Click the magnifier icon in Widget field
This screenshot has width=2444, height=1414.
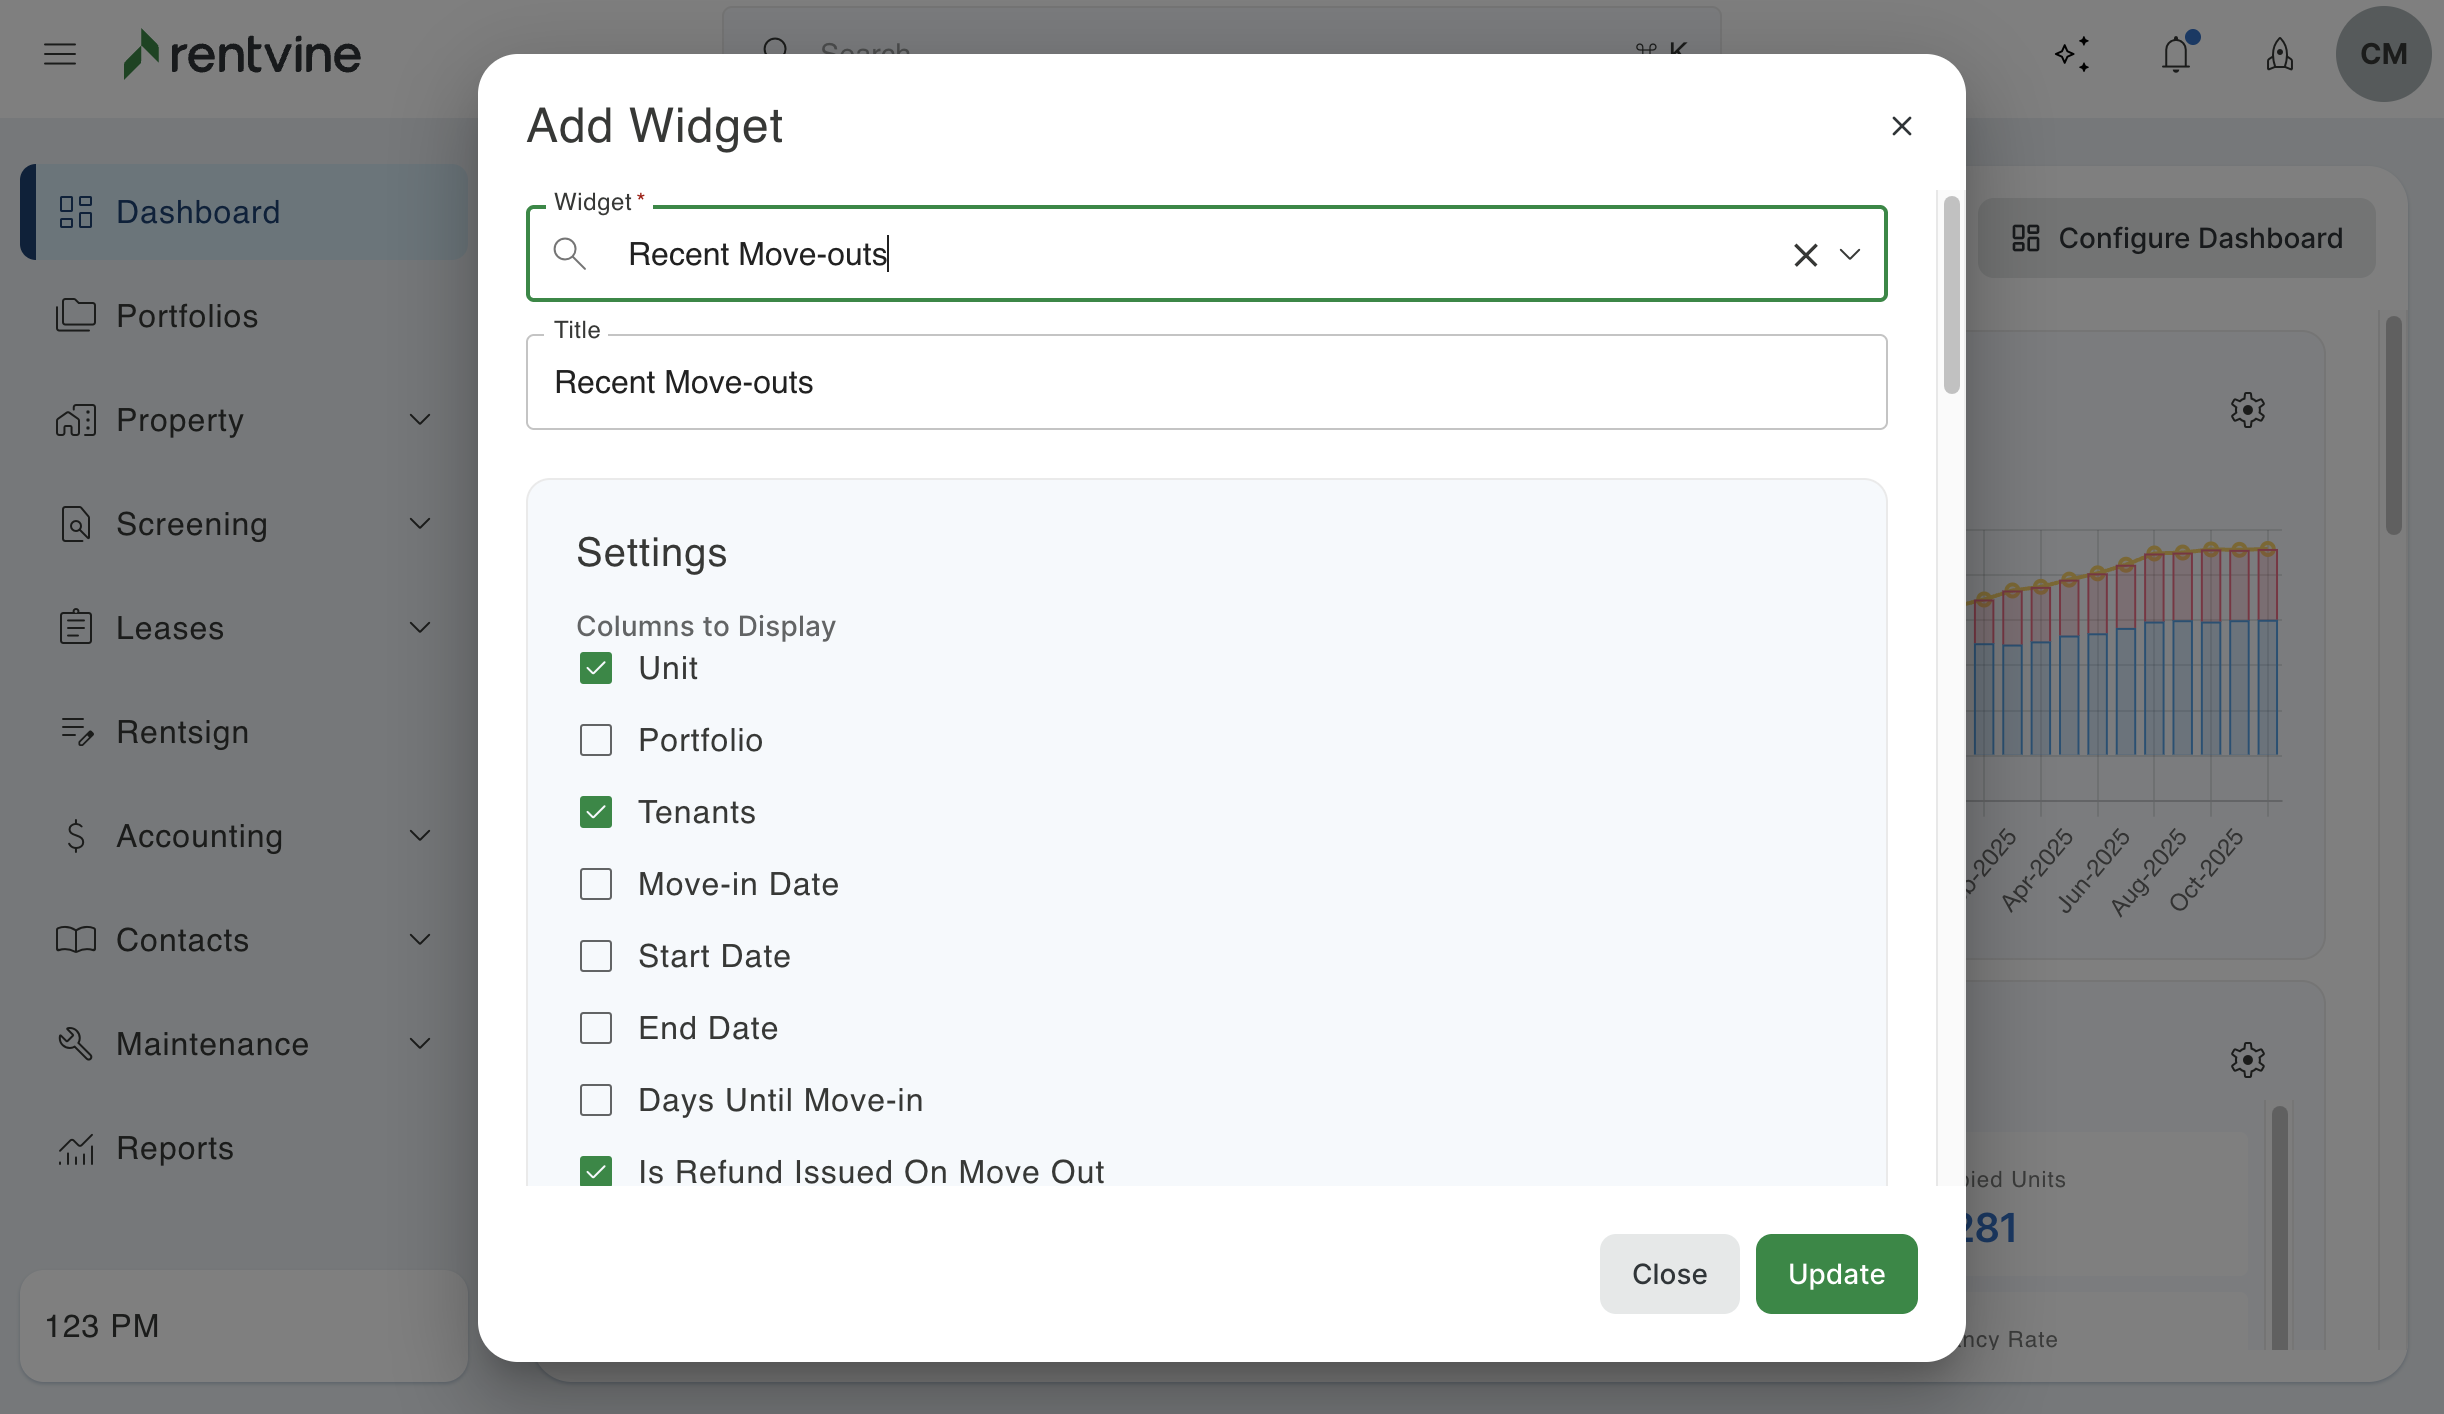coord(569,254)
